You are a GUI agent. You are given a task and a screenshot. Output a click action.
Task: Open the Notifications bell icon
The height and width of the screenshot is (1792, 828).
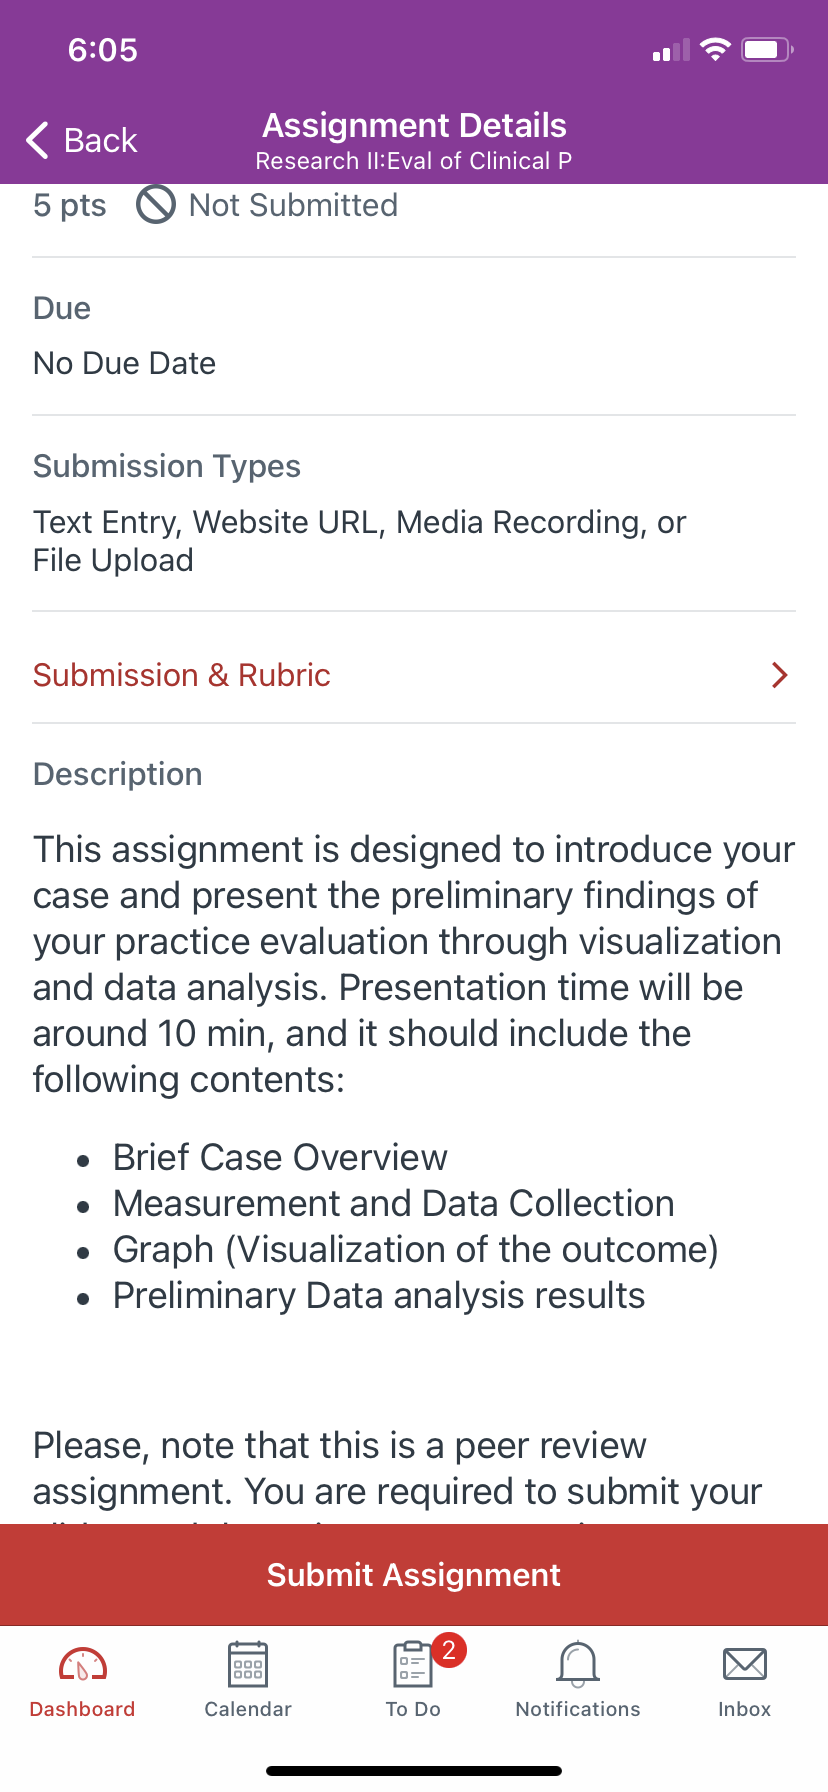pyautogui.click(x=578, y=1665)
